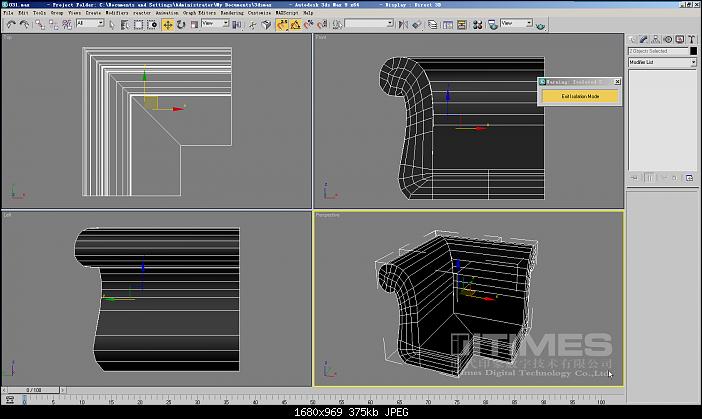Screen dimensions: 702x419
Task: Open the File menu
Action: pos(8,13)
